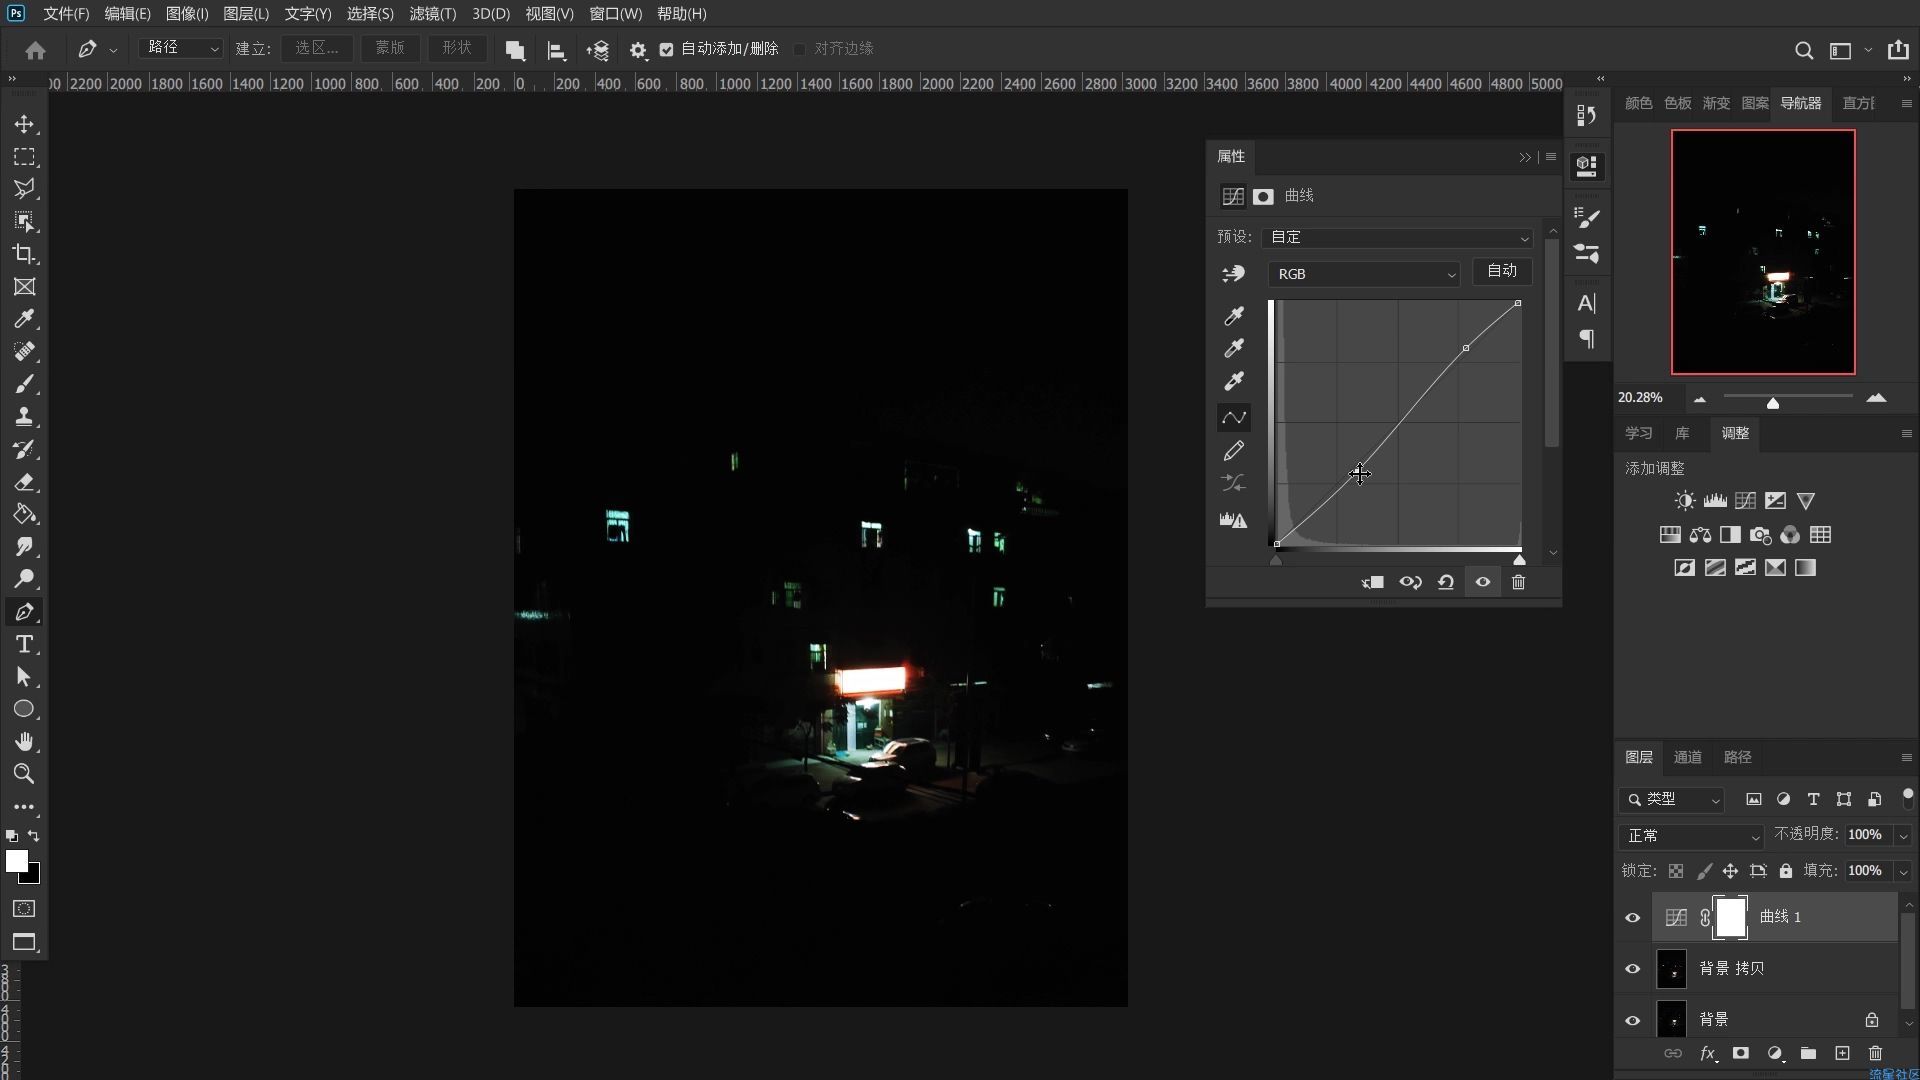Select the Ellipse shape tool
This screenshot has height=1080, width=1920.
24,709
